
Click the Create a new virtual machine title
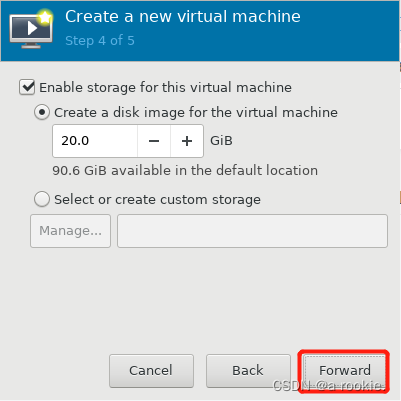[183, 16]
